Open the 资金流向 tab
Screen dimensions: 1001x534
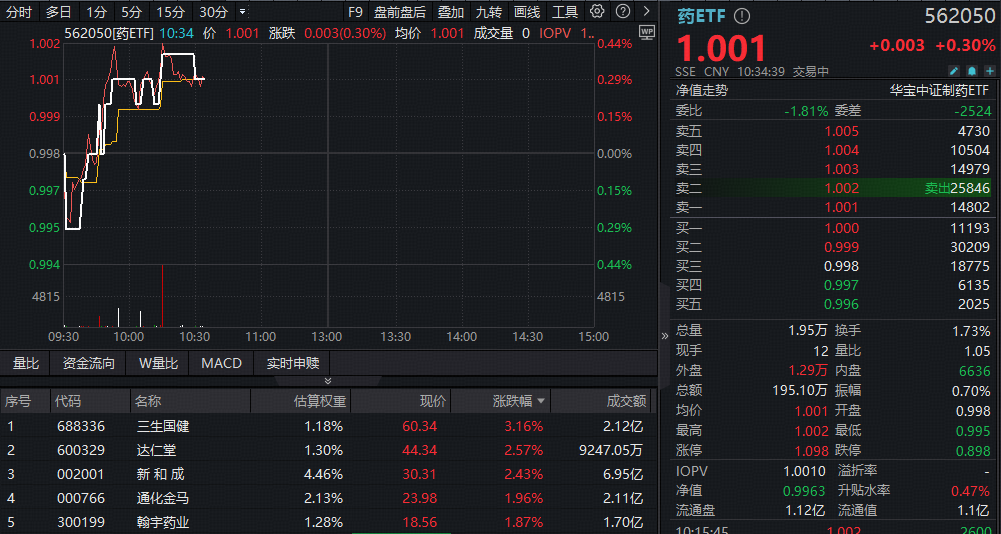89,363
